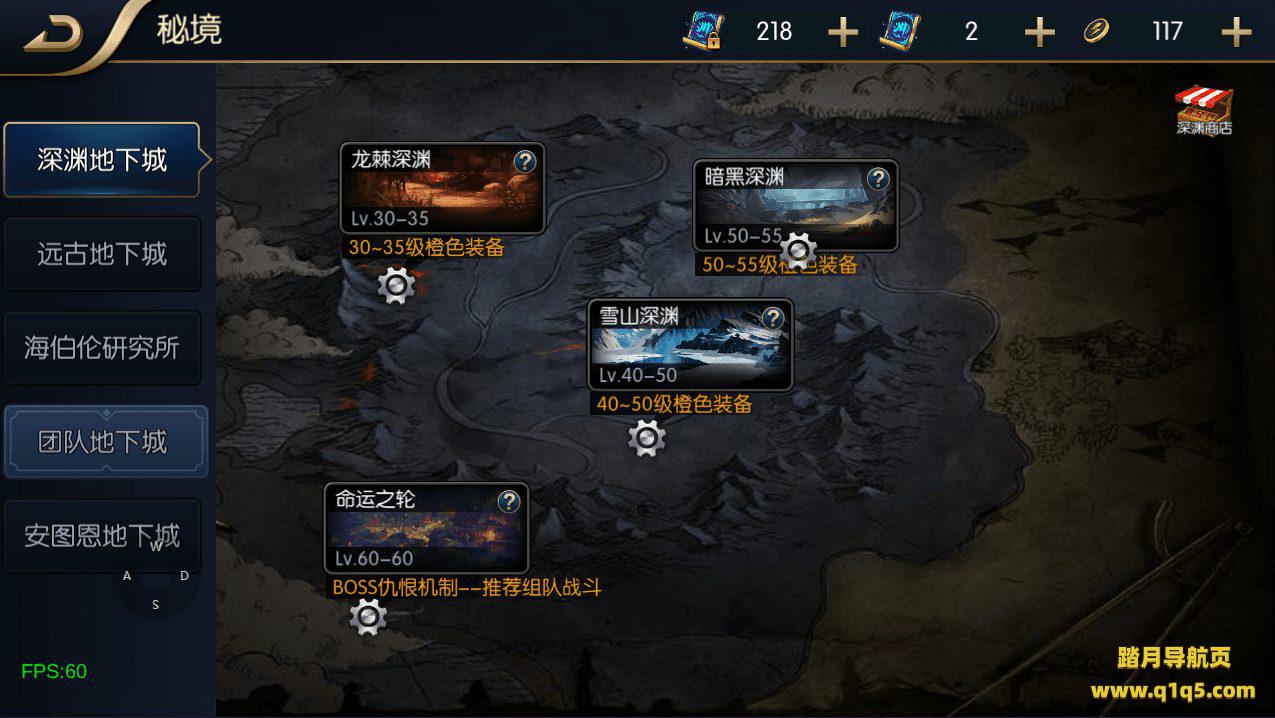
Task: Add more gold coins (117)
Action: (1237, 32)
